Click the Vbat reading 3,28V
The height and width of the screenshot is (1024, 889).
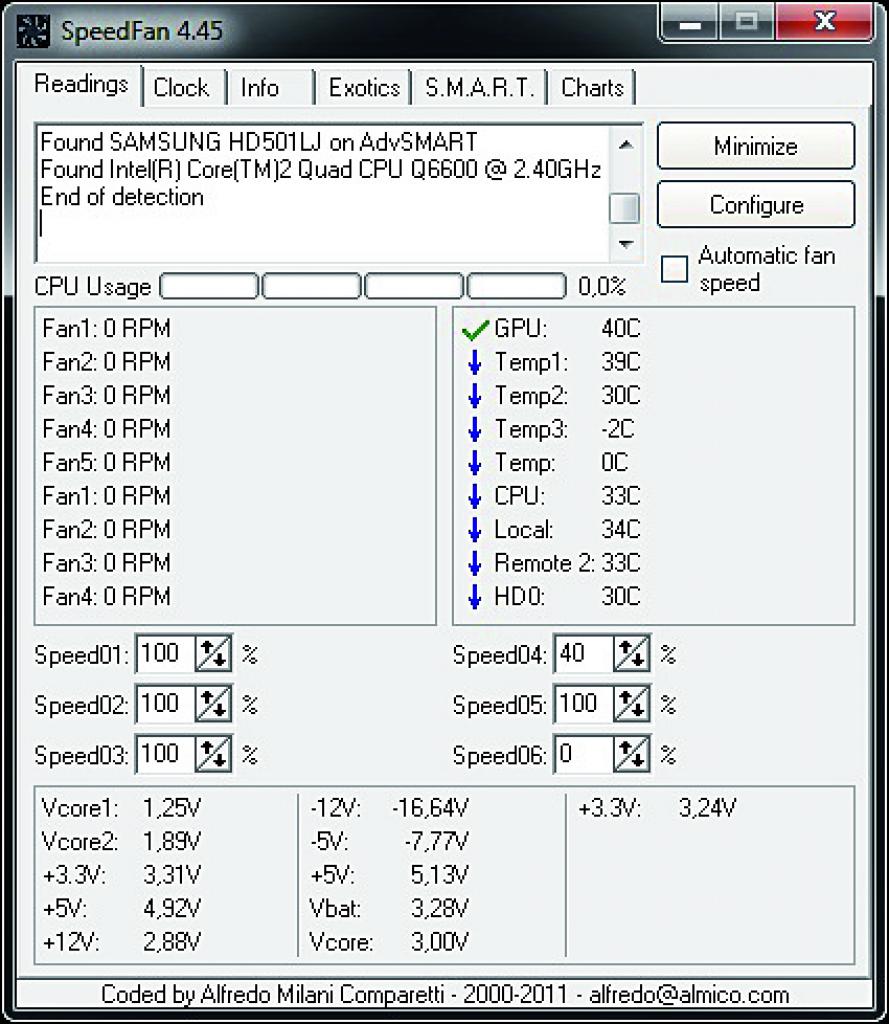pos(440,908)
